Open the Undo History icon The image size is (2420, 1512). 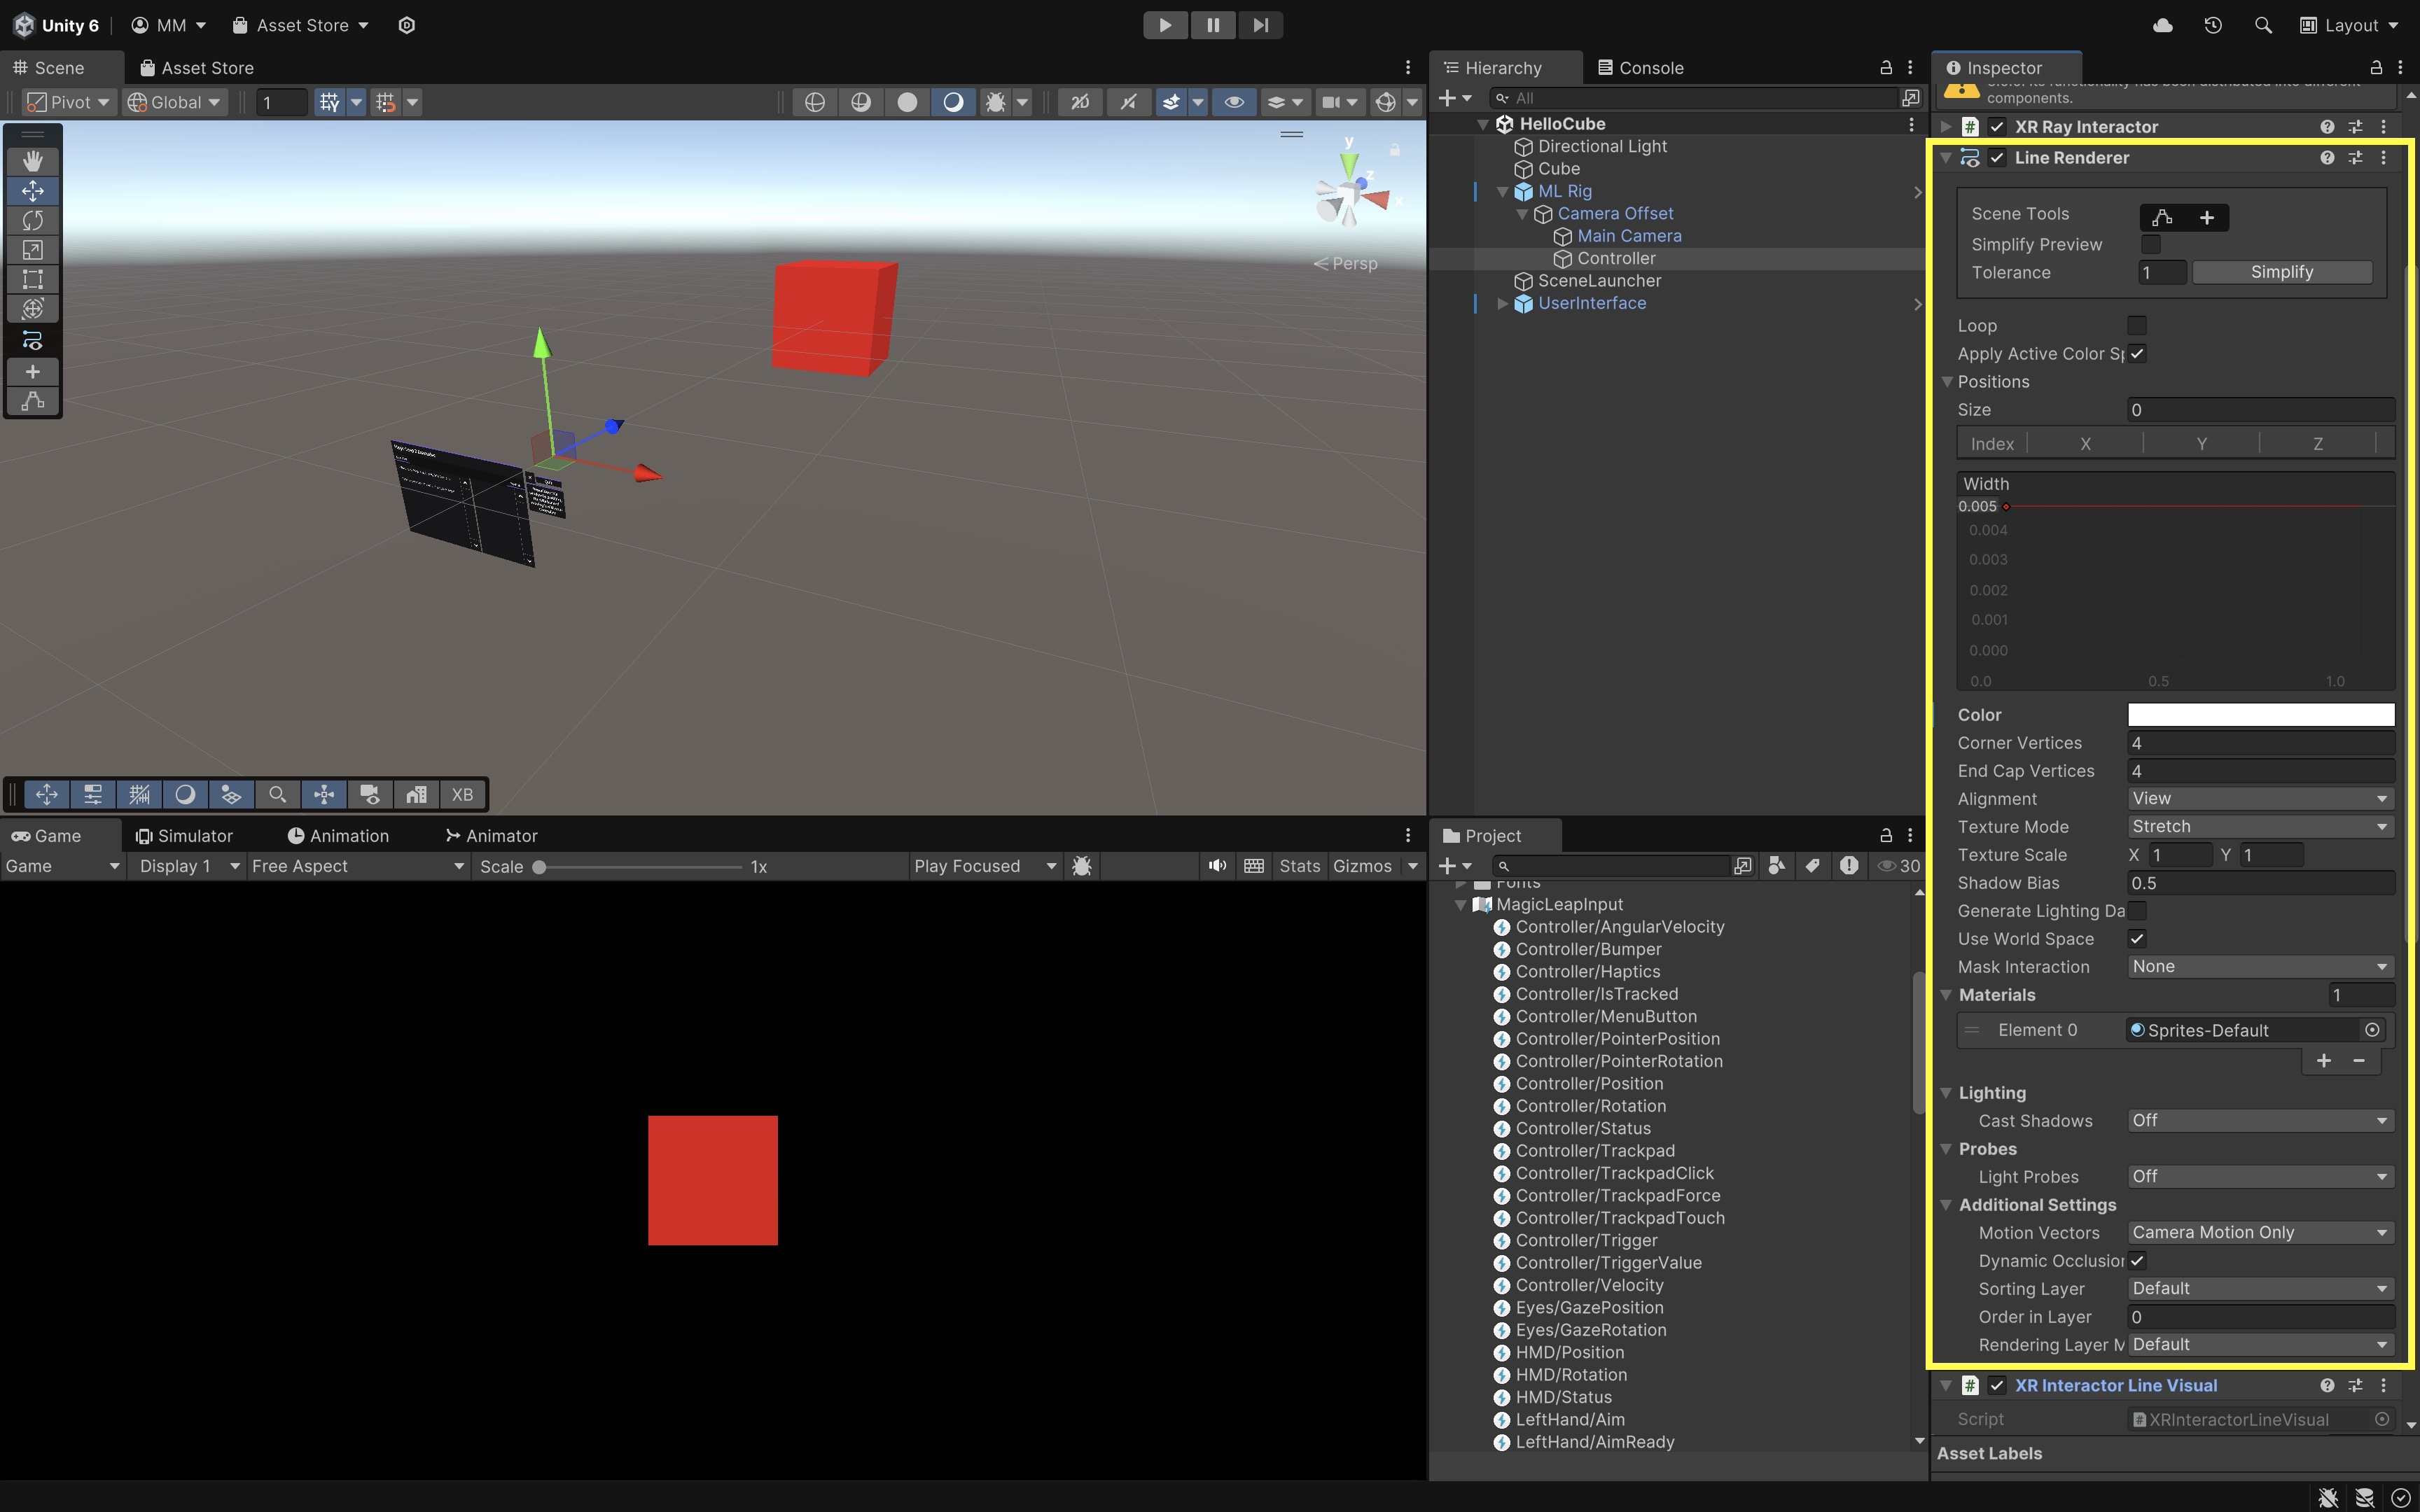pyautogui.click(x=2213, y=25)
